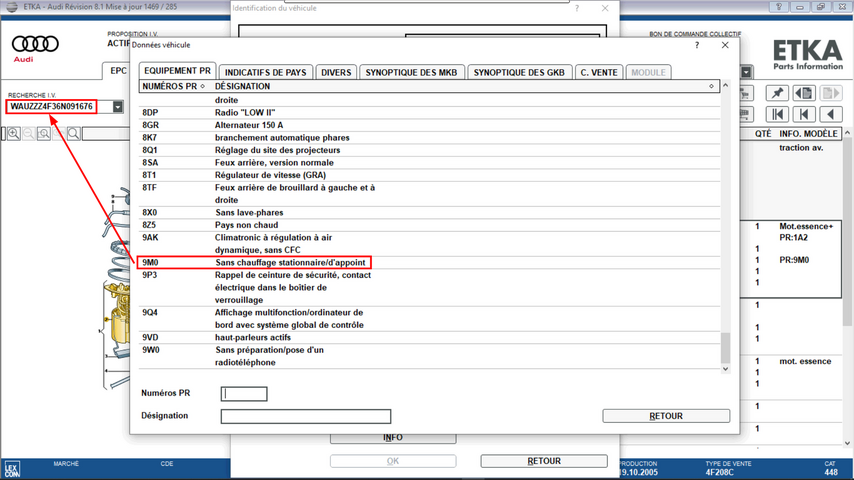
Task: Switch to SYNOPTIQUE DES MKB tab
Action: click(x=411, y=72)
